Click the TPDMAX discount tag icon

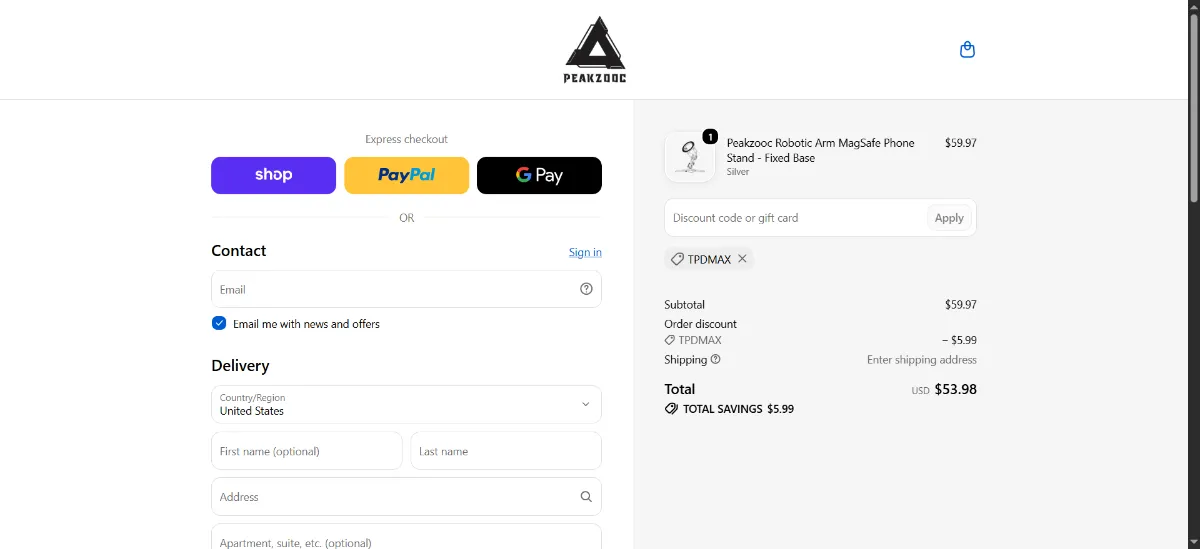(677, 259)
